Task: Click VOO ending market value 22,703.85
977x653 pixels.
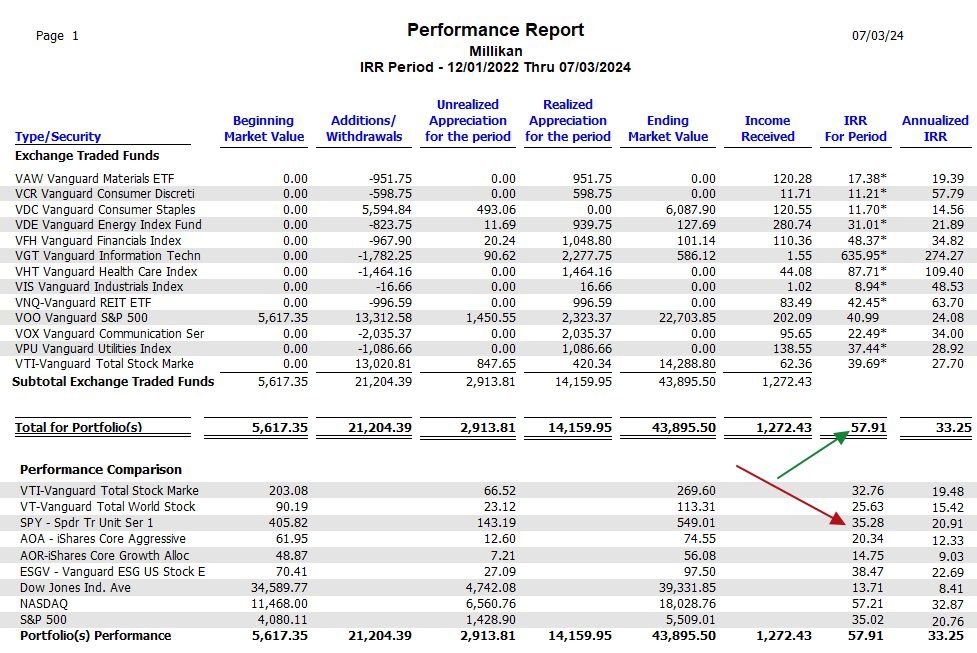Action: (687, 318)
